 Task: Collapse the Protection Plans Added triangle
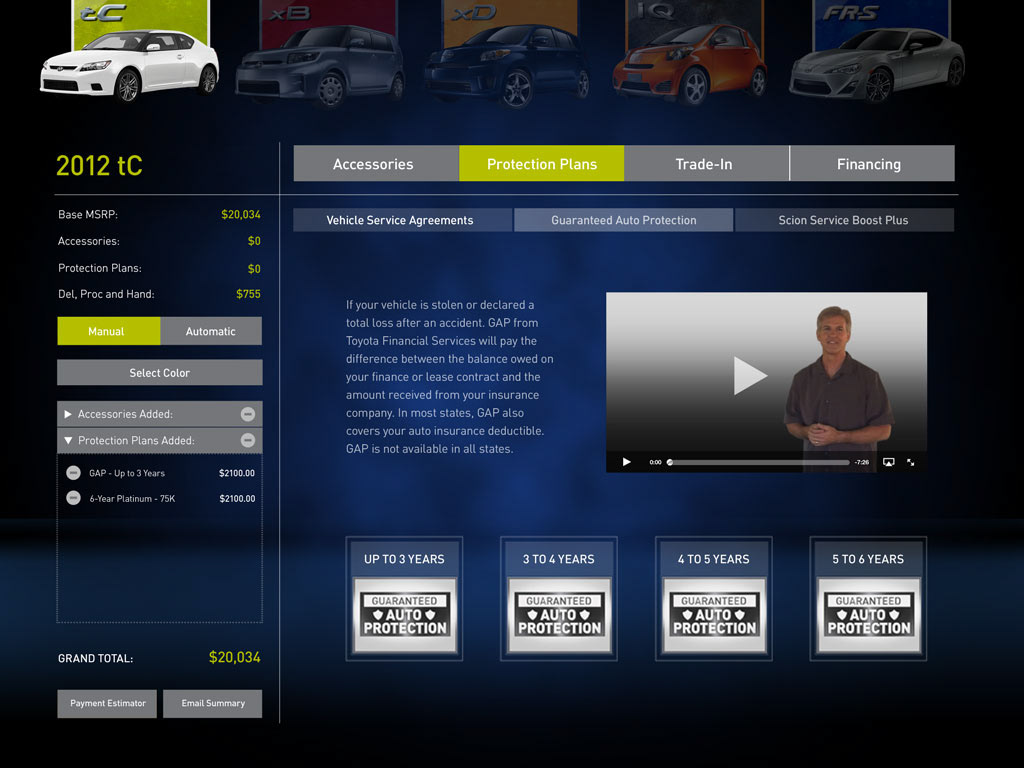coord(68,441)
